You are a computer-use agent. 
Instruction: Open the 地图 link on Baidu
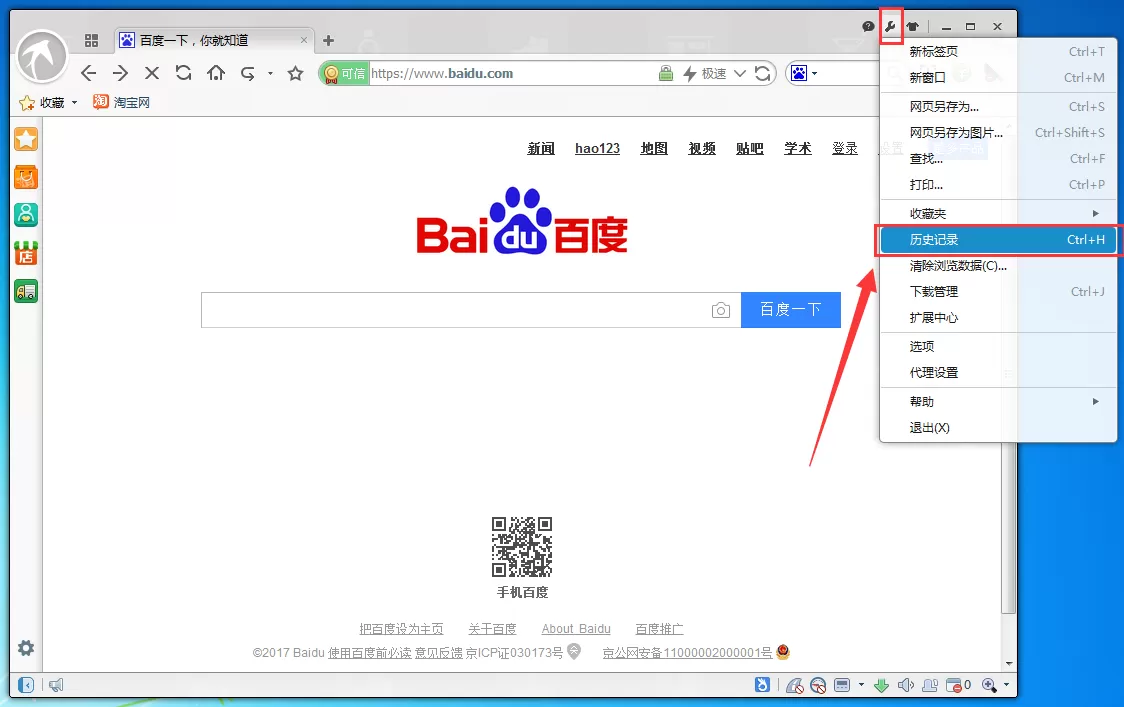point(654,148)
